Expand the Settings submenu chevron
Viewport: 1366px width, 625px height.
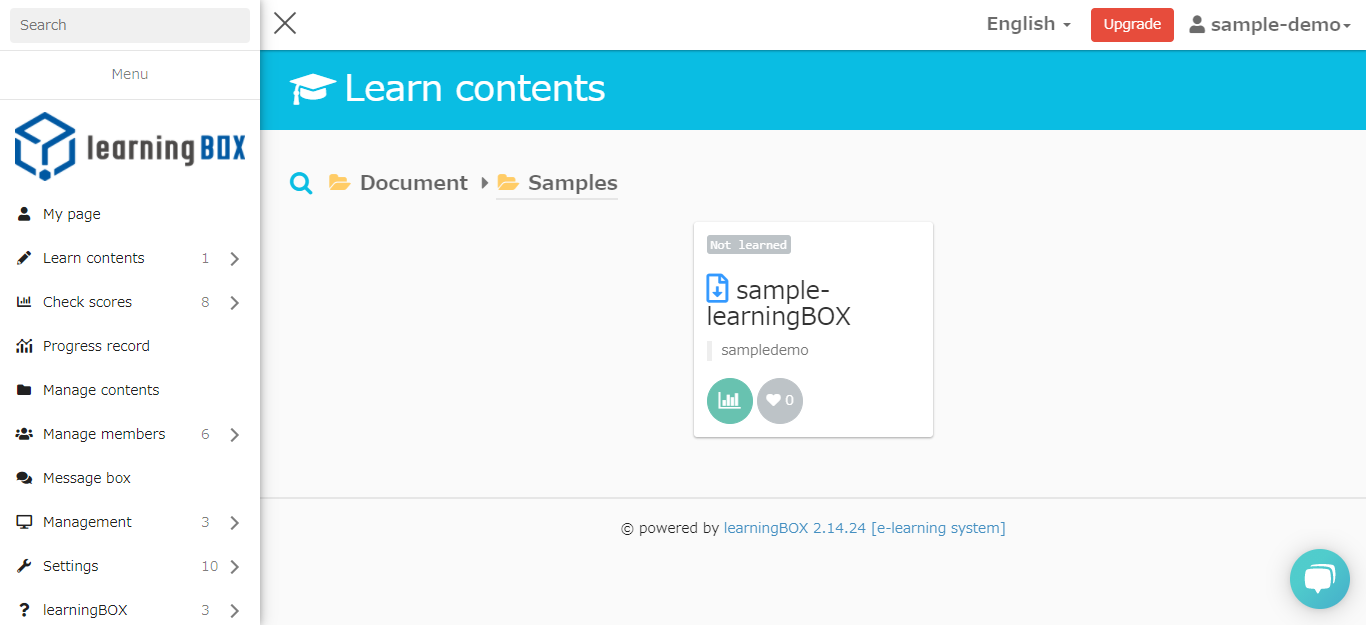click(234, 567)
